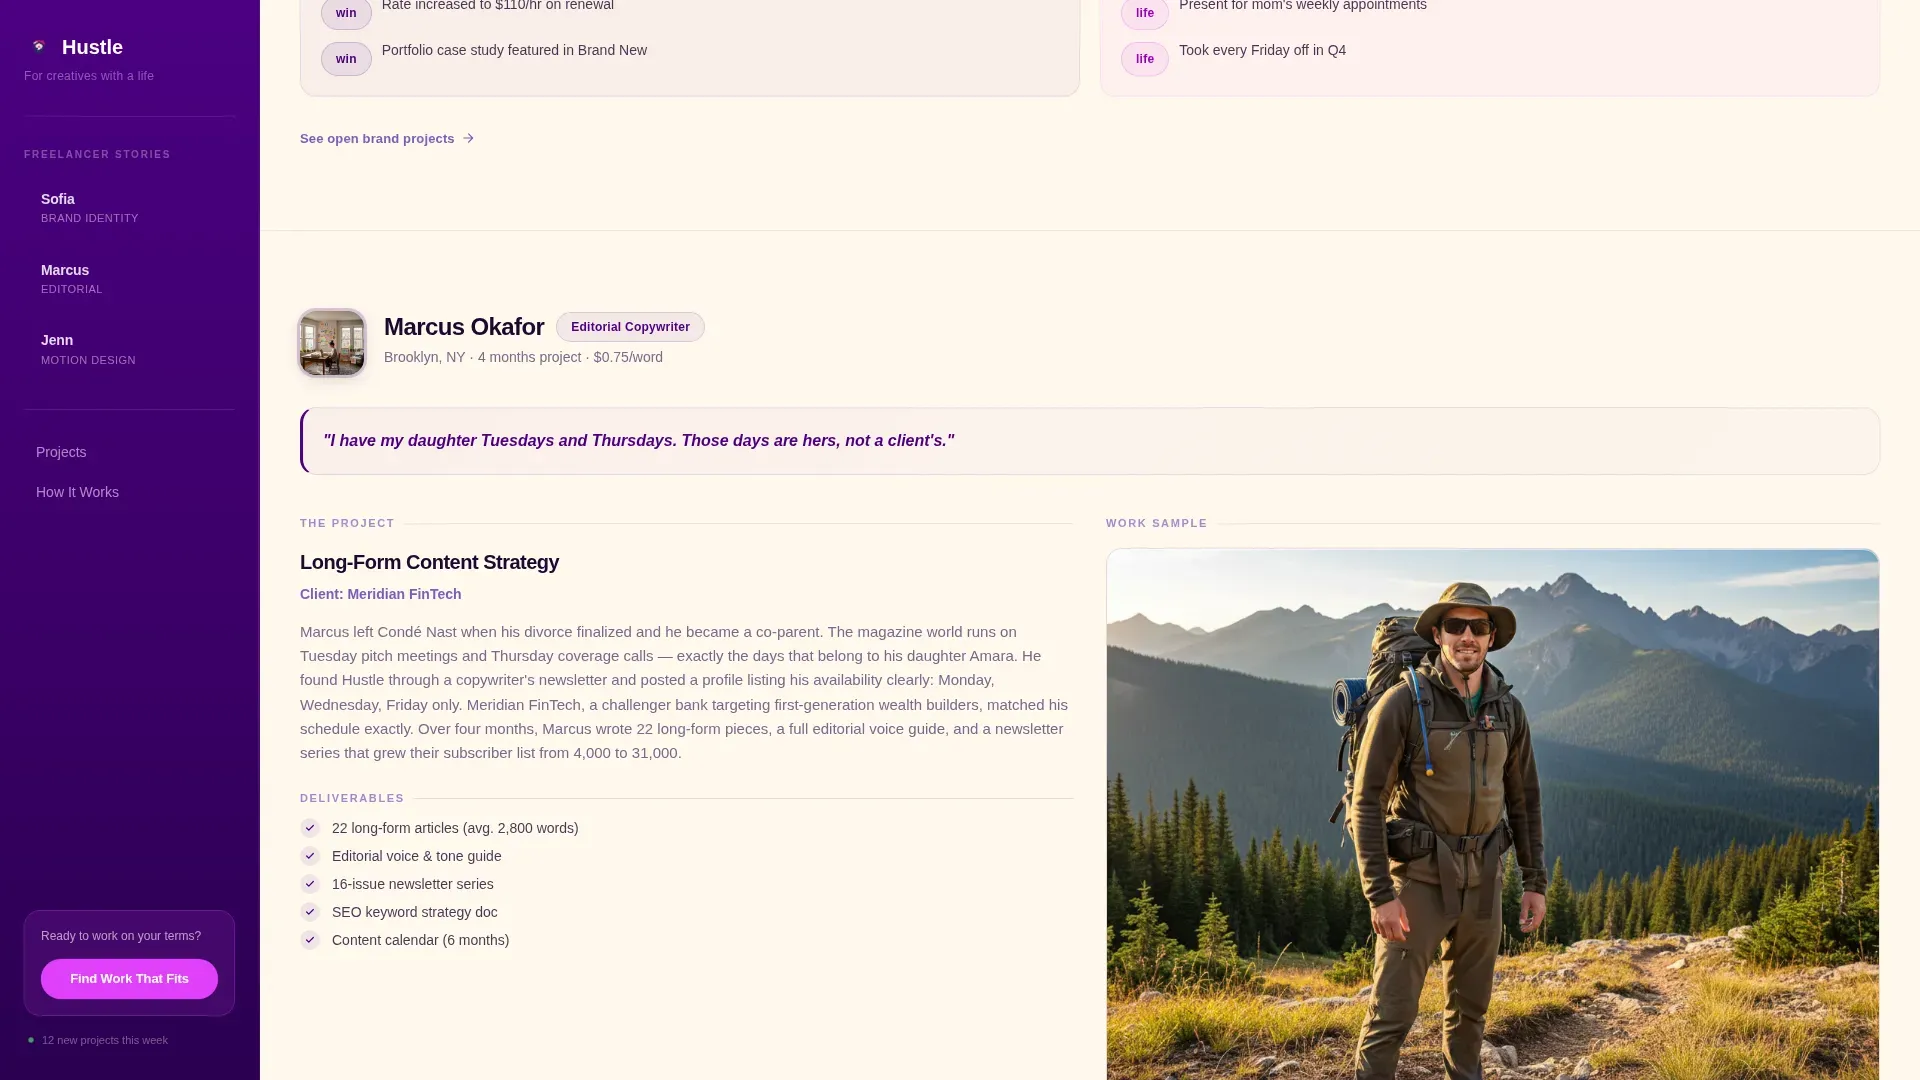1920x1080 pixels.
Task: Click the Client: Meridian FinTech label
Action: pos(380,594)
